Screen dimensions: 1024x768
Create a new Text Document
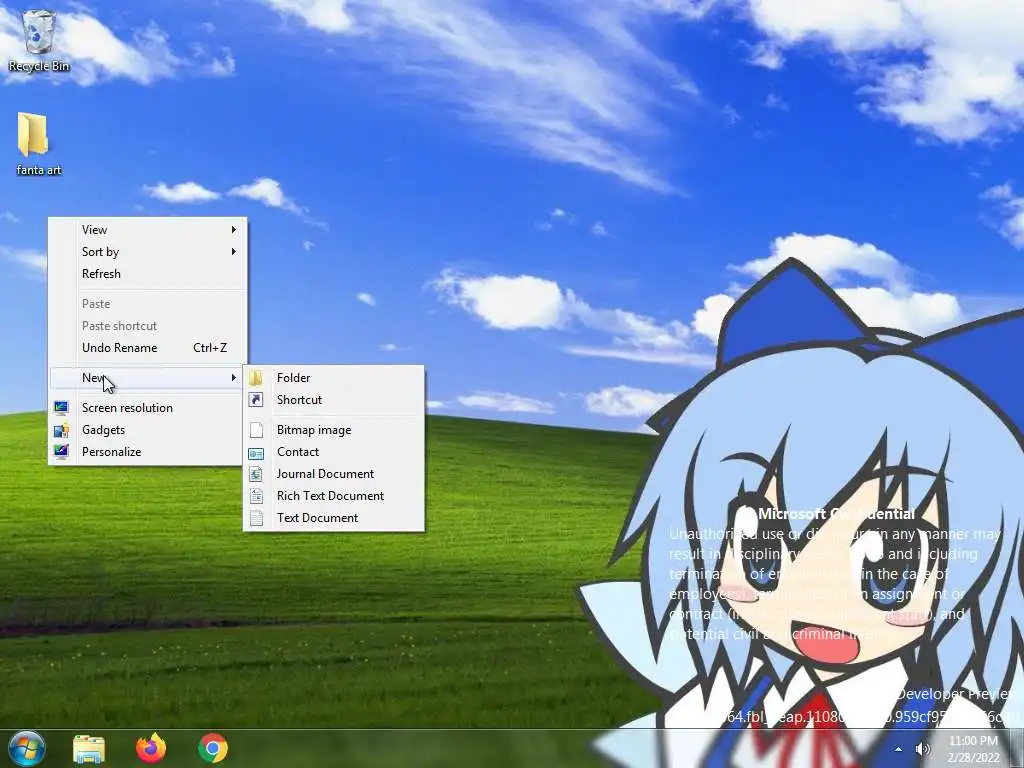click(x=334, y=518)
